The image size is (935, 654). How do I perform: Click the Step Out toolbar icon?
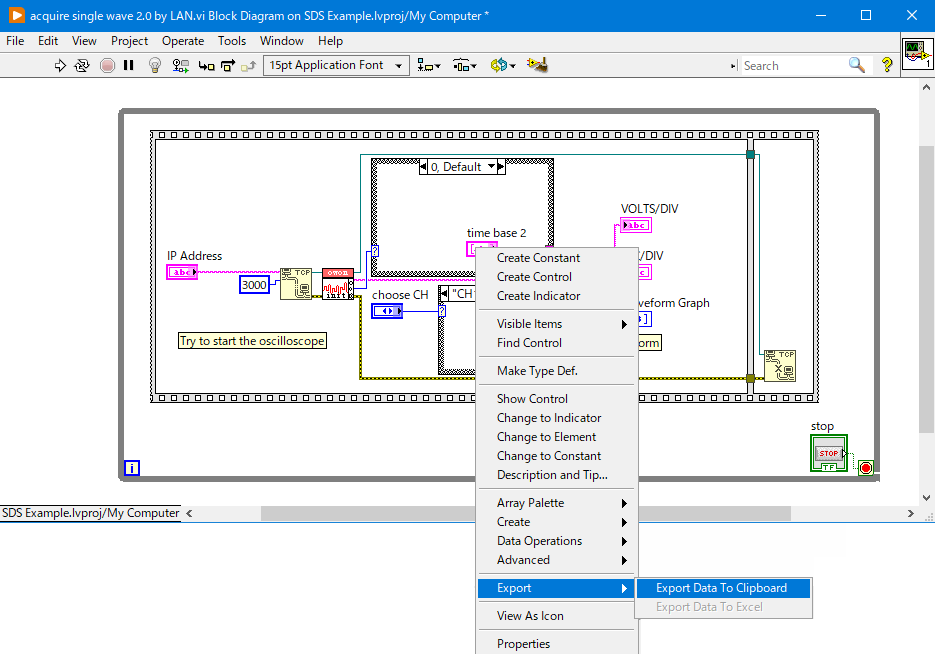pyautogui.click(x=248, y=66)
